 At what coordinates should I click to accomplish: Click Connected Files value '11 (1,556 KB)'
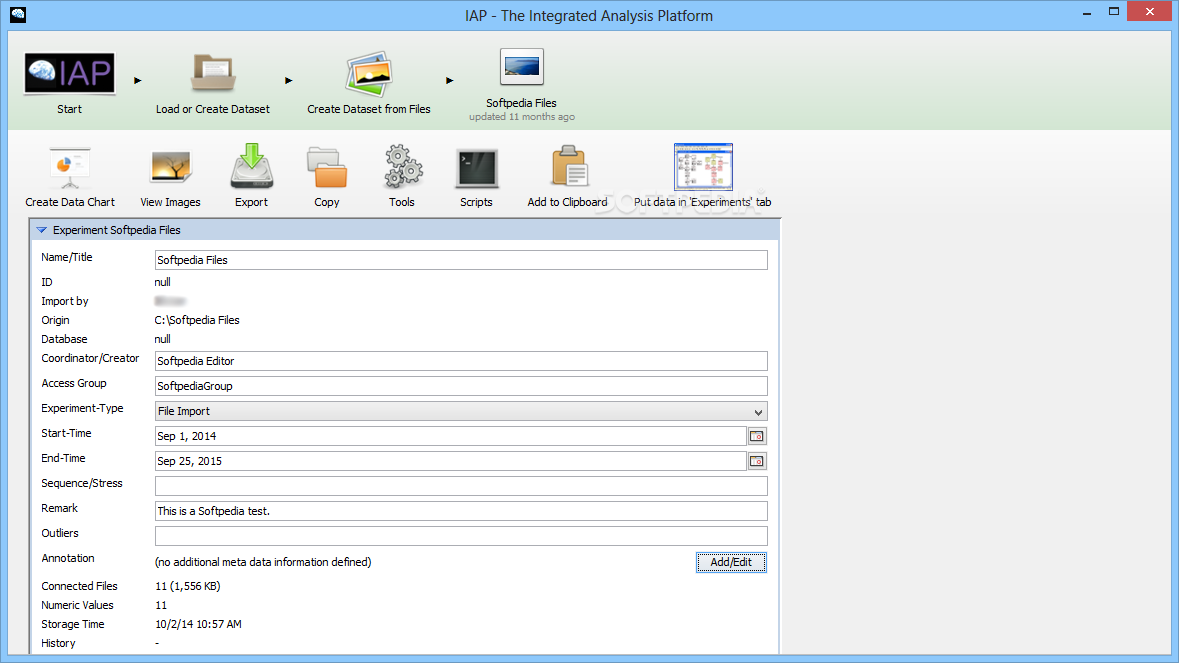188,586
